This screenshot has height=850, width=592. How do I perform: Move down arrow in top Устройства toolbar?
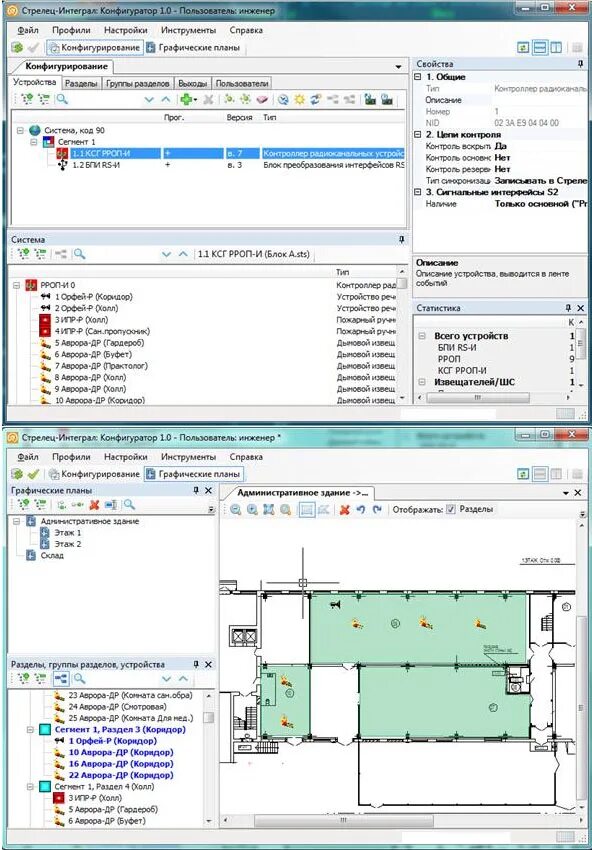tap(149, 100)
